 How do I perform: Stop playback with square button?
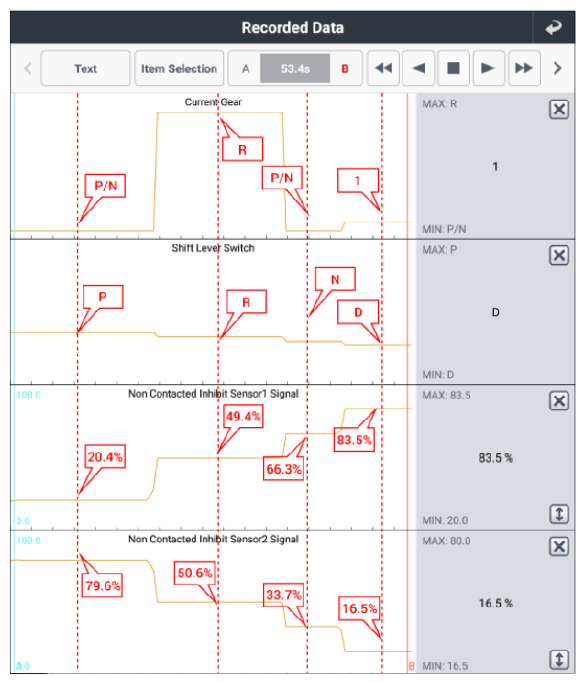point(453,68)
